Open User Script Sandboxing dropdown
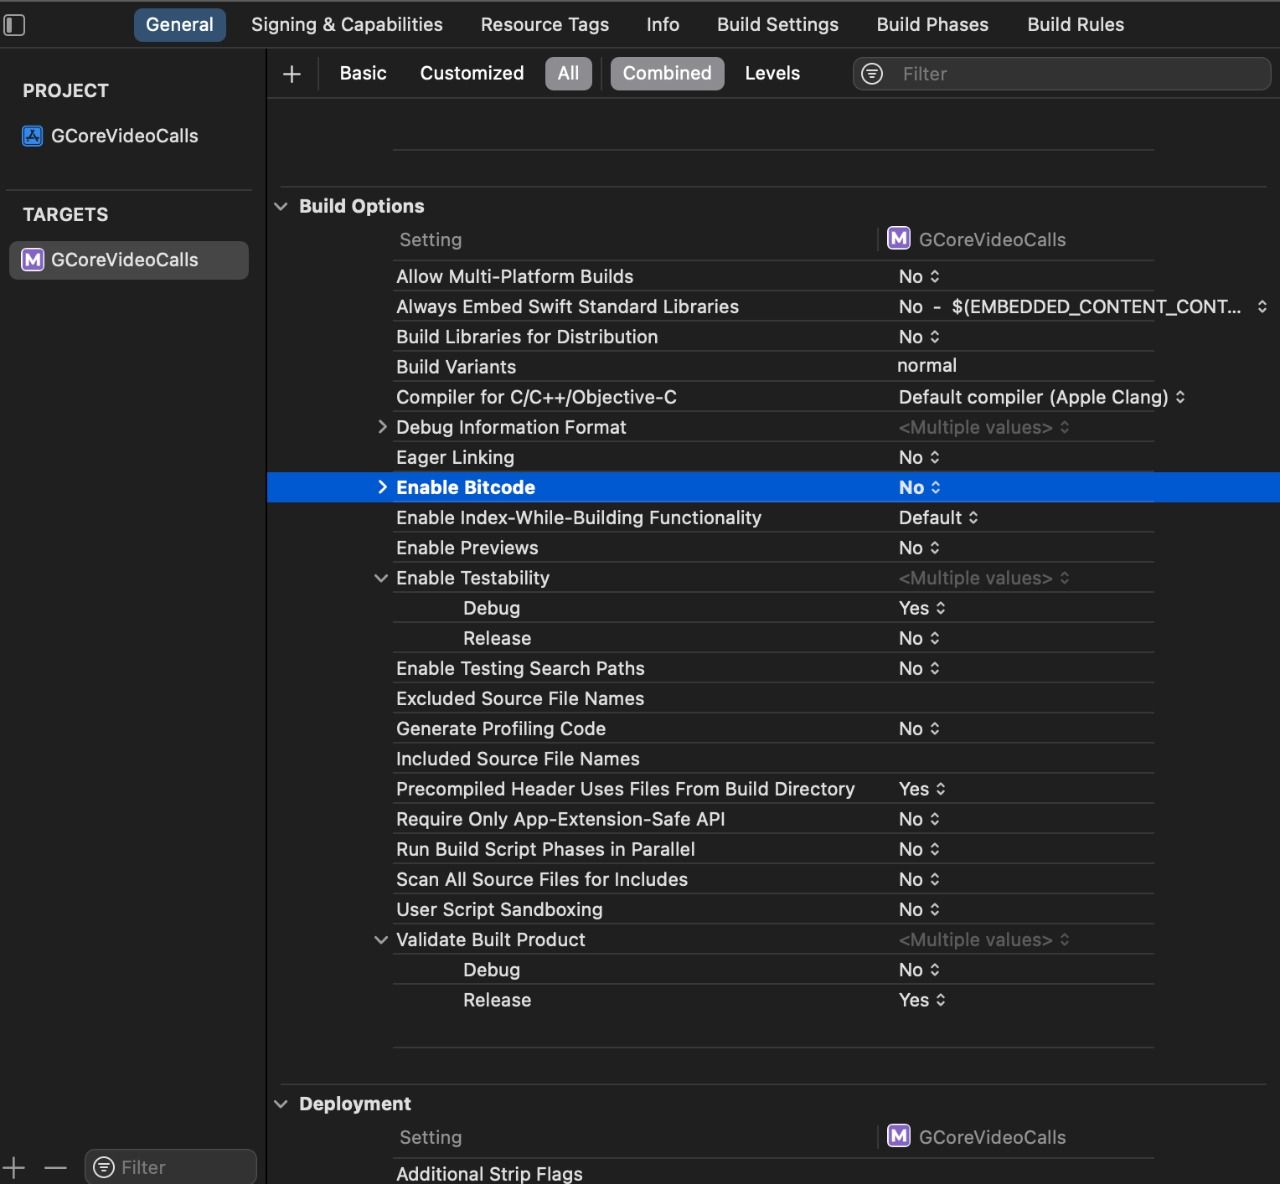 pos(919,910)
